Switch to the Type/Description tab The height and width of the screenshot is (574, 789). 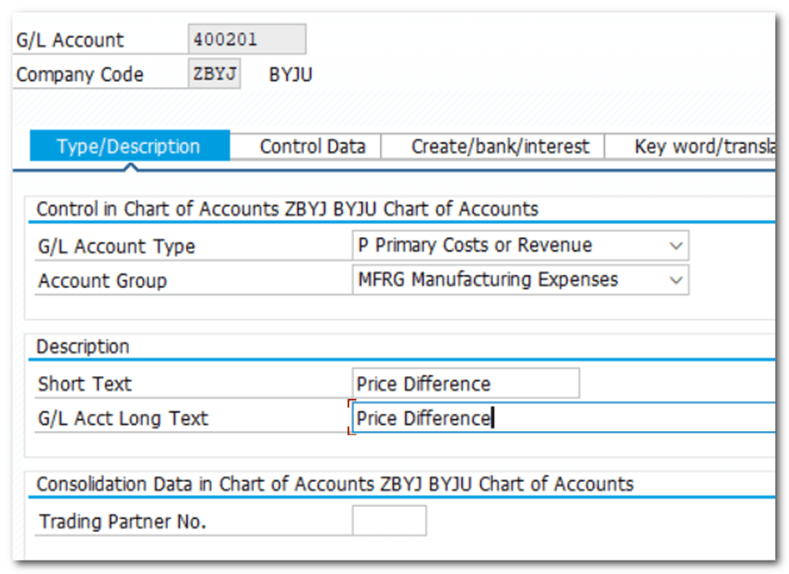pyautogui.click(x=129, y=146)
